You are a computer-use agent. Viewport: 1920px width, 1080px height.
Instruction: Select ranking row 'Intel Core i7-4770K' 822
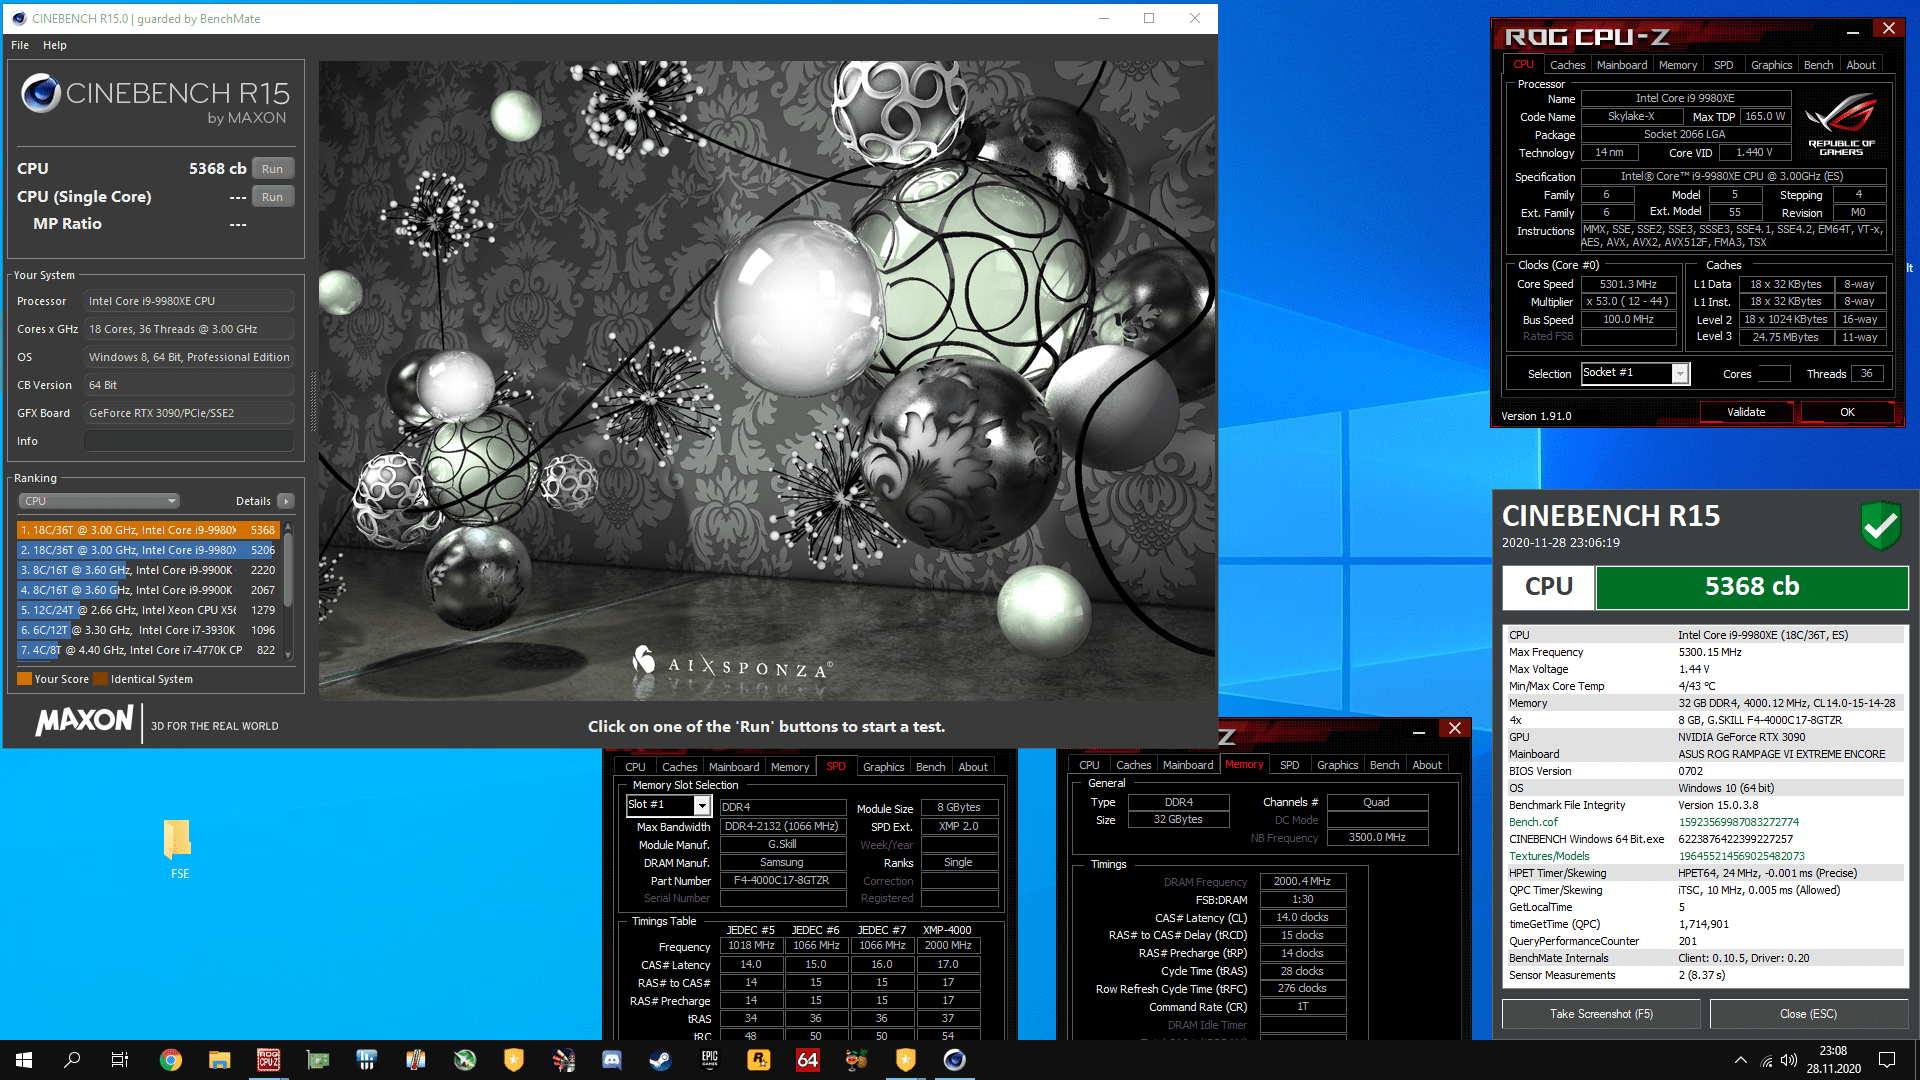pyautogui.click(x=147, y=650)
